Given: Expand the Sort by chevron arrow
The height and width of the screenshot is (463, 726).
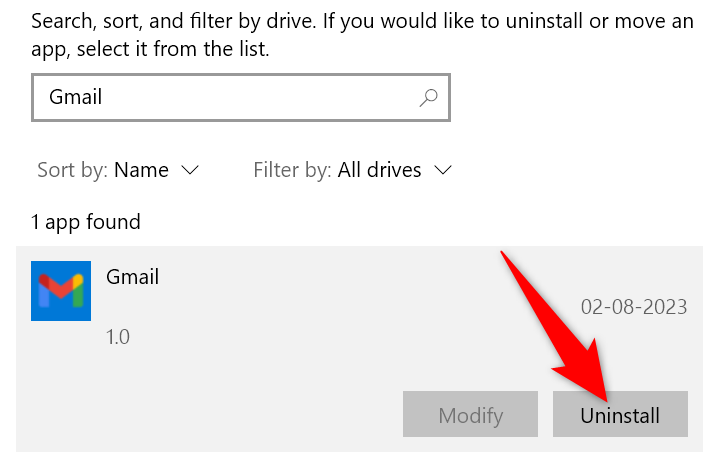Looking at the screenshot, I should 190,170.
